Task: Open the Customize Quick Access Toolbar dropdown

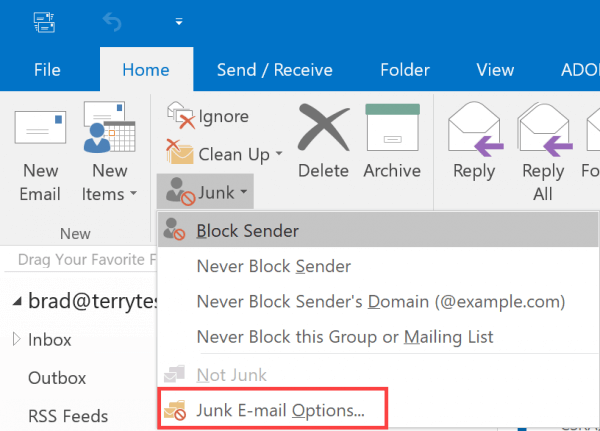Action: [179, 22]
